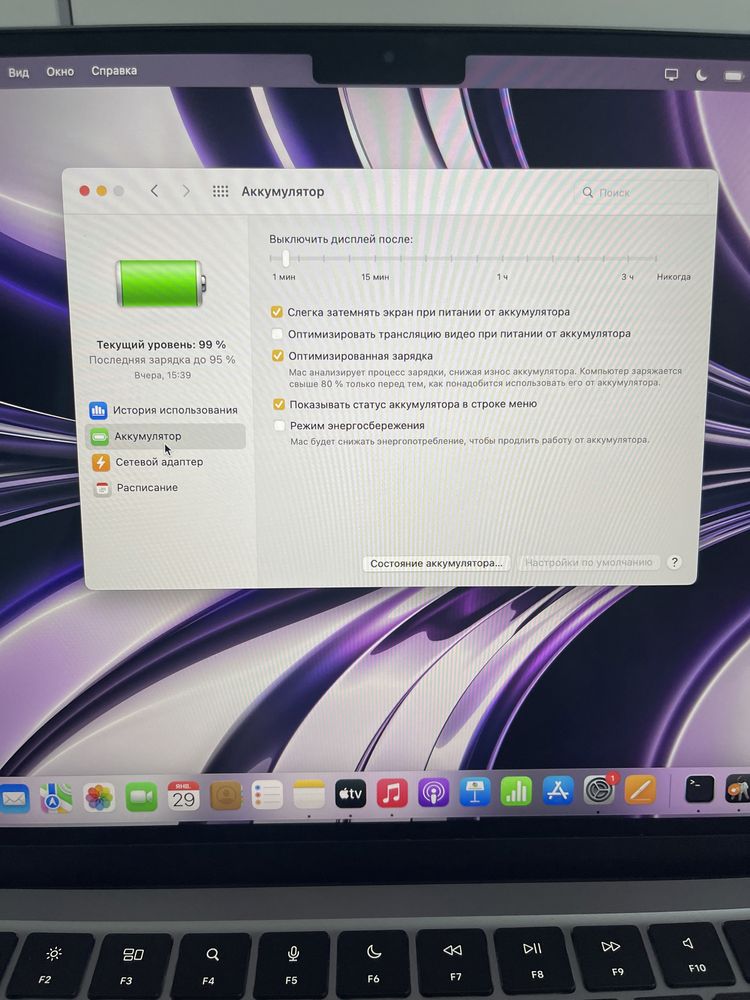Open Photos app in Dock
Screen dimensions: 750x1000
coord(99,797)
